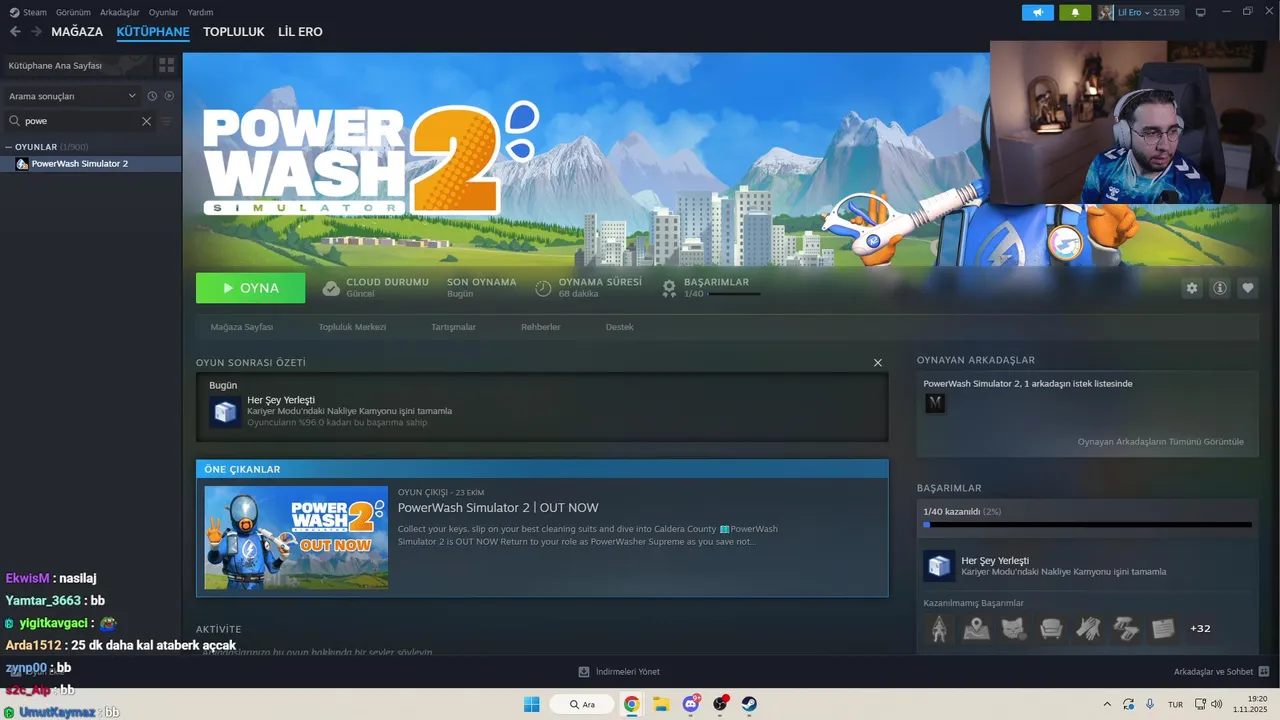Open the Rehberler link
Screen dimensions: 1280x720
click(x=540, y=327)
